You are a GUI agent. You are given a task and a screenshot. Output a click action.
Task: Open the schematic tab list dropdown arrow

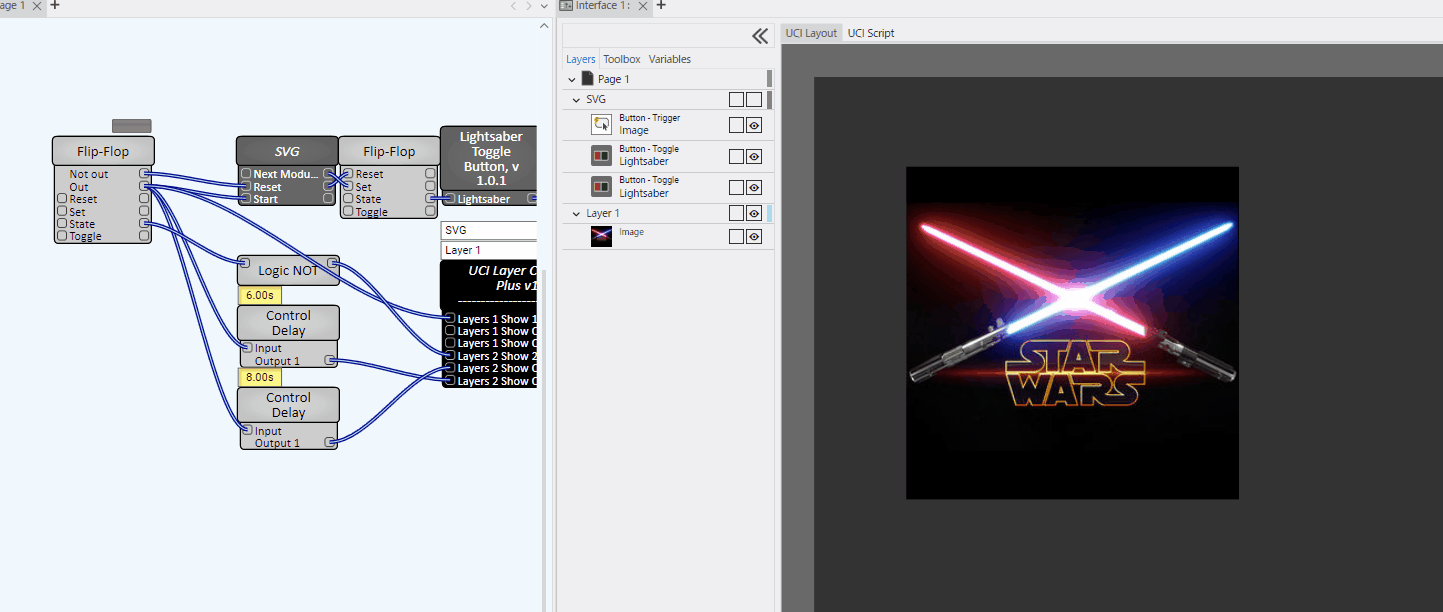pos(544,6)
